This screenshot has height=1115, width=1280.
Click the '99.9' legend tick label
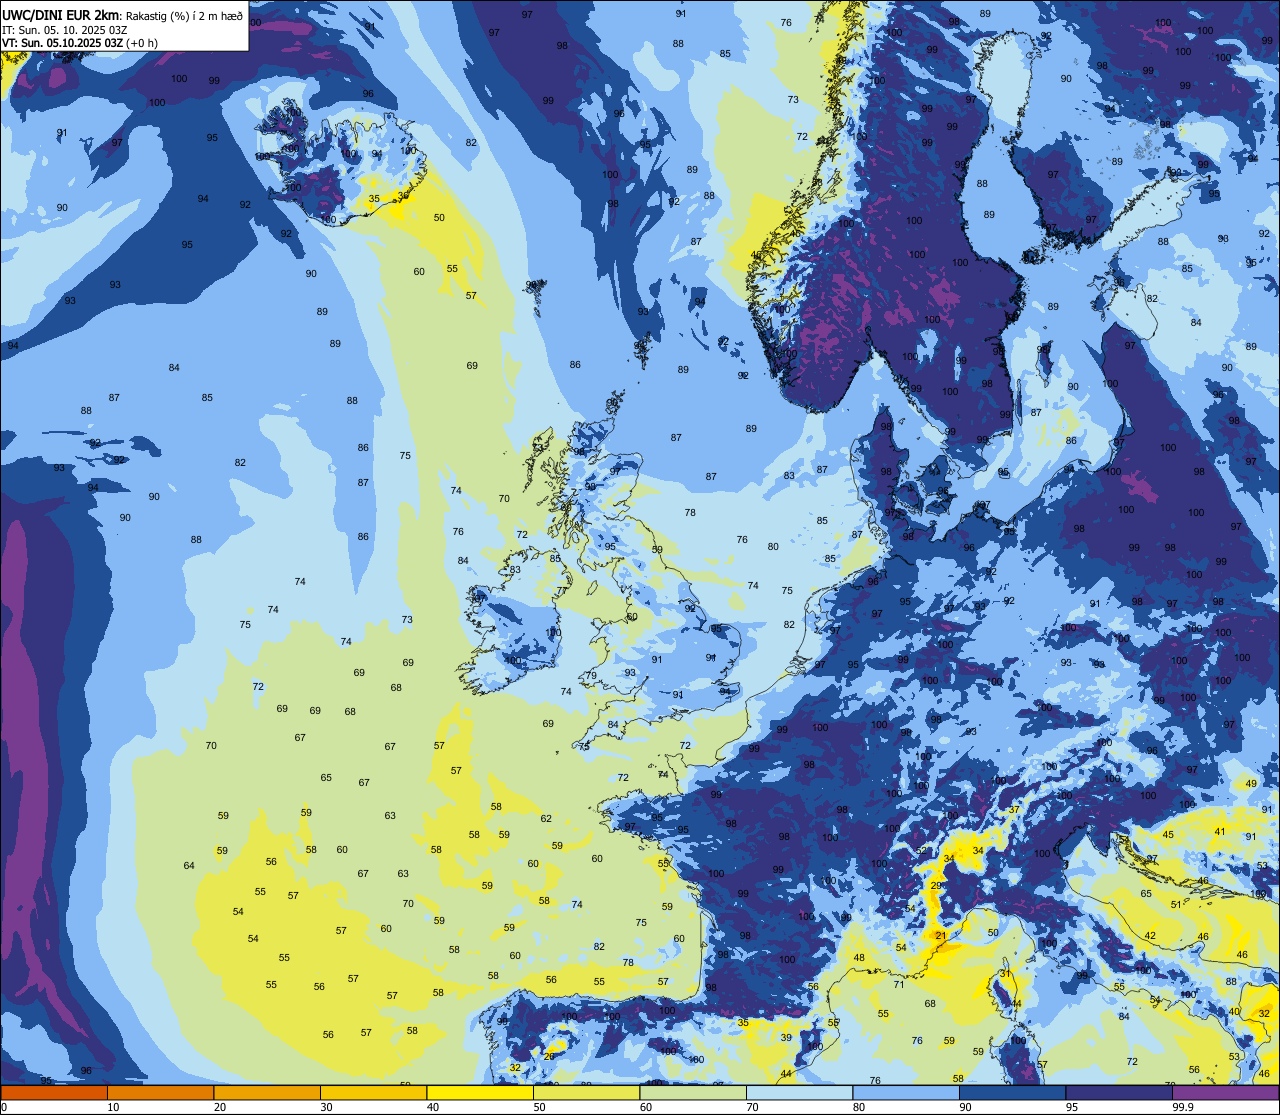(x=1183, y=1107)
